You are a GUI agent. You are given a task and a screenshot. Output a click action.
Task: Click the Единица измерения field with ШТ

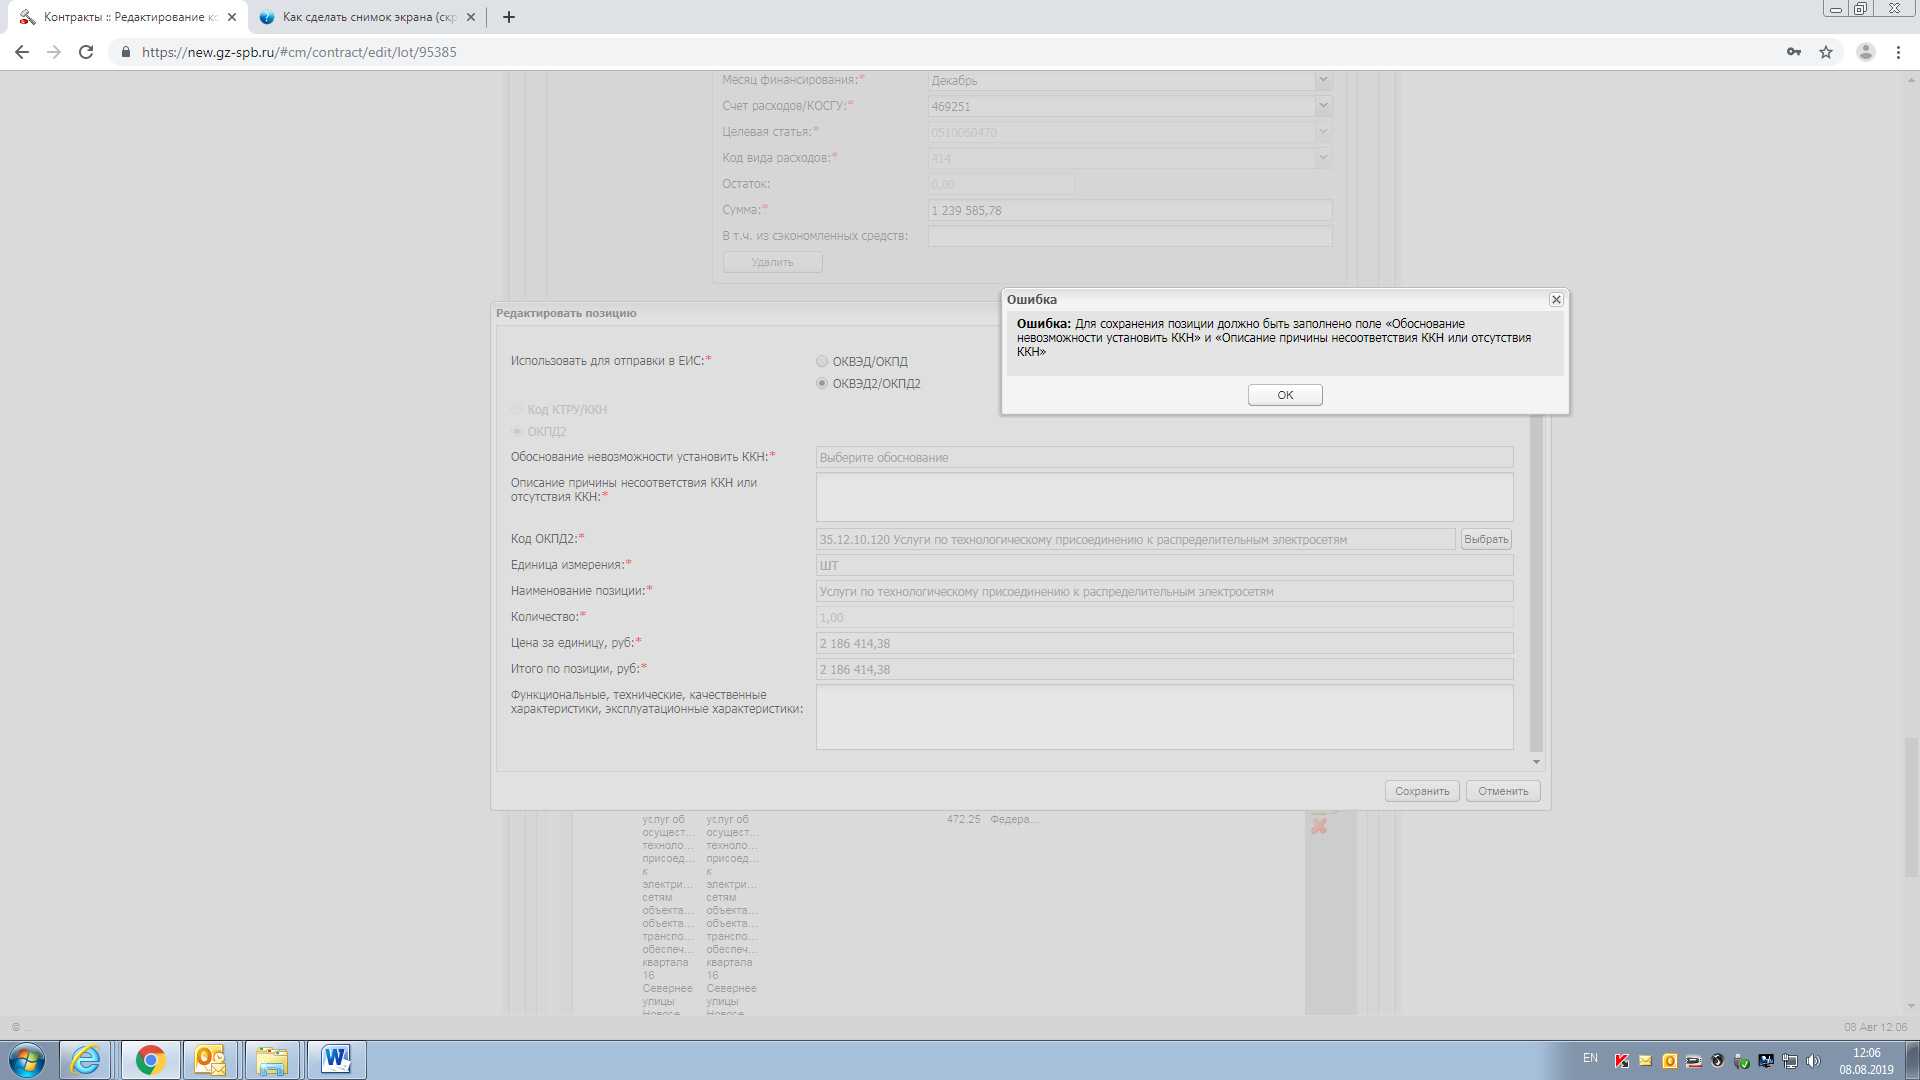pyautogui.click(x=1164, y=566)
